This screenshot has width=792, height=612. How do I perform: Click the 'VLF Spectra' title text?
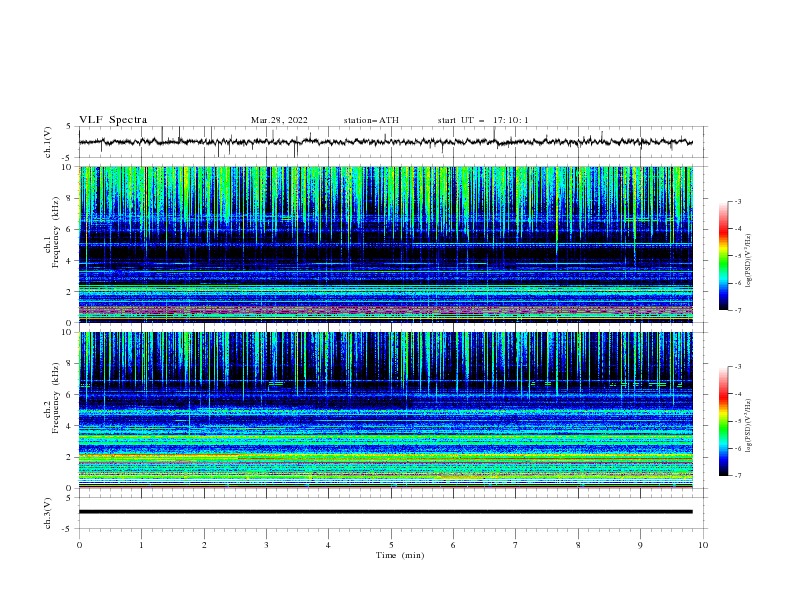tap(113, 120)
